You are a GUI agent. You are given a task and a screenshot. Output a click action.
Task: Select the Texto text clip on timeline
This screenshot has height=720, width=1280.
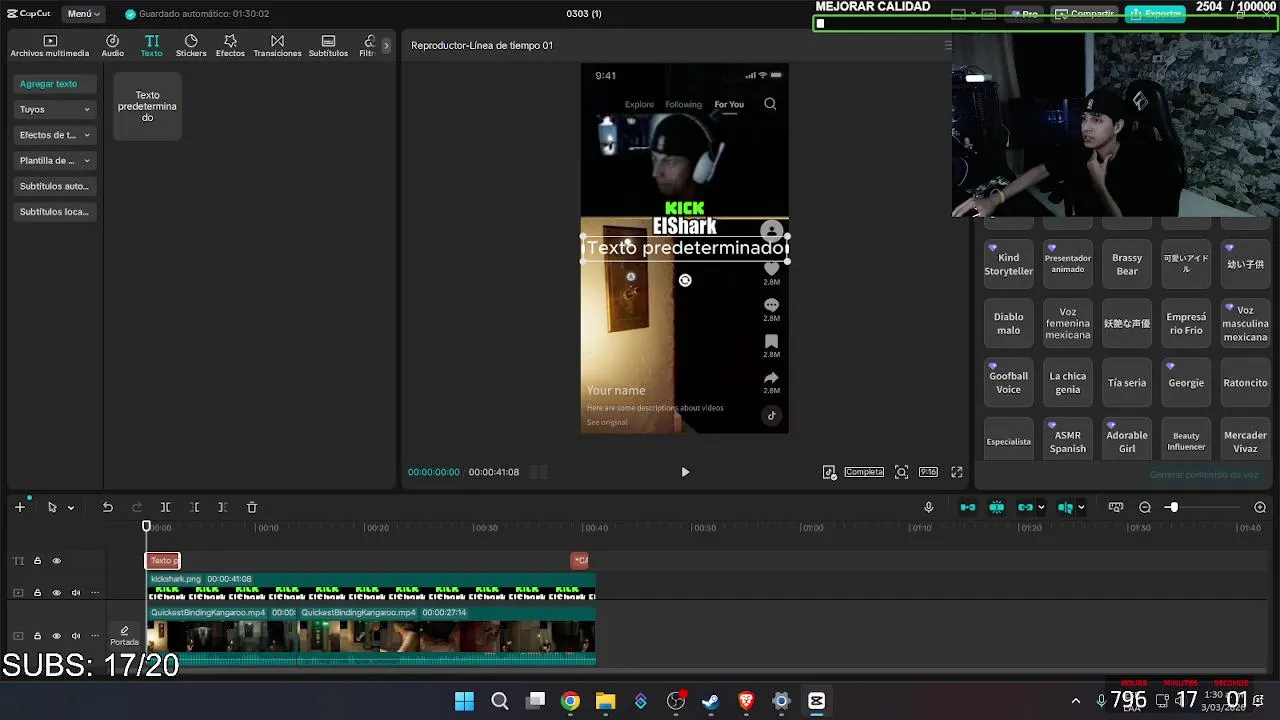(x=163, y=561)
